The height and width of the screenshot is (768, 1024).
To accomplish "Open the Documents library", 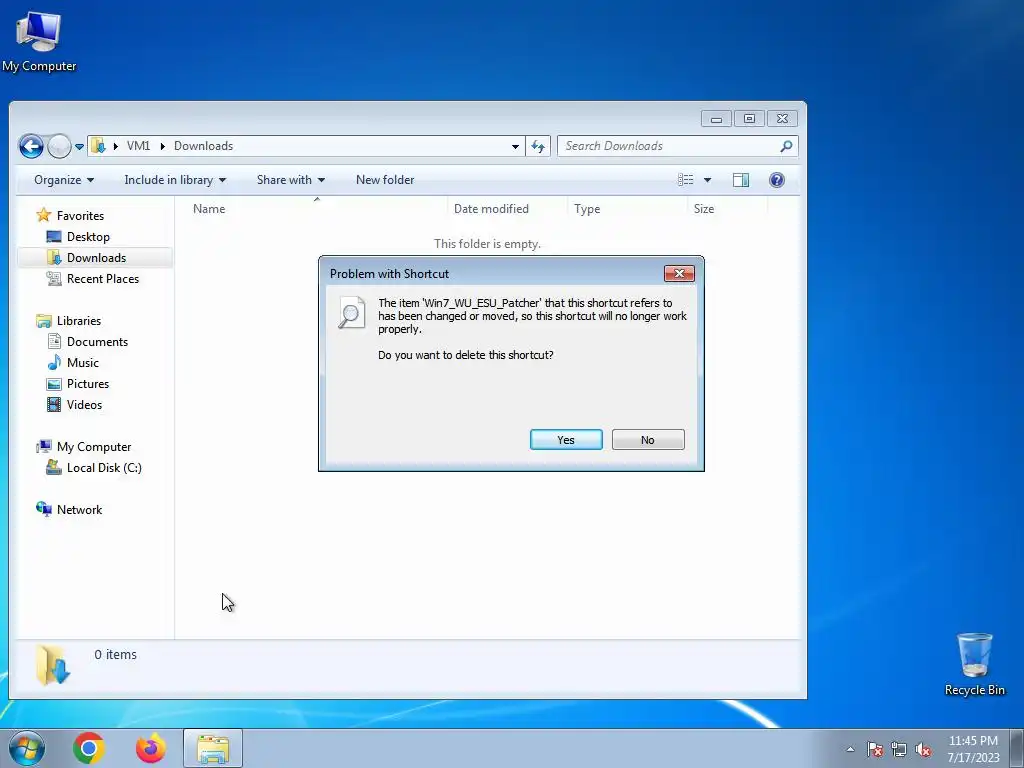I will [97, 342].
